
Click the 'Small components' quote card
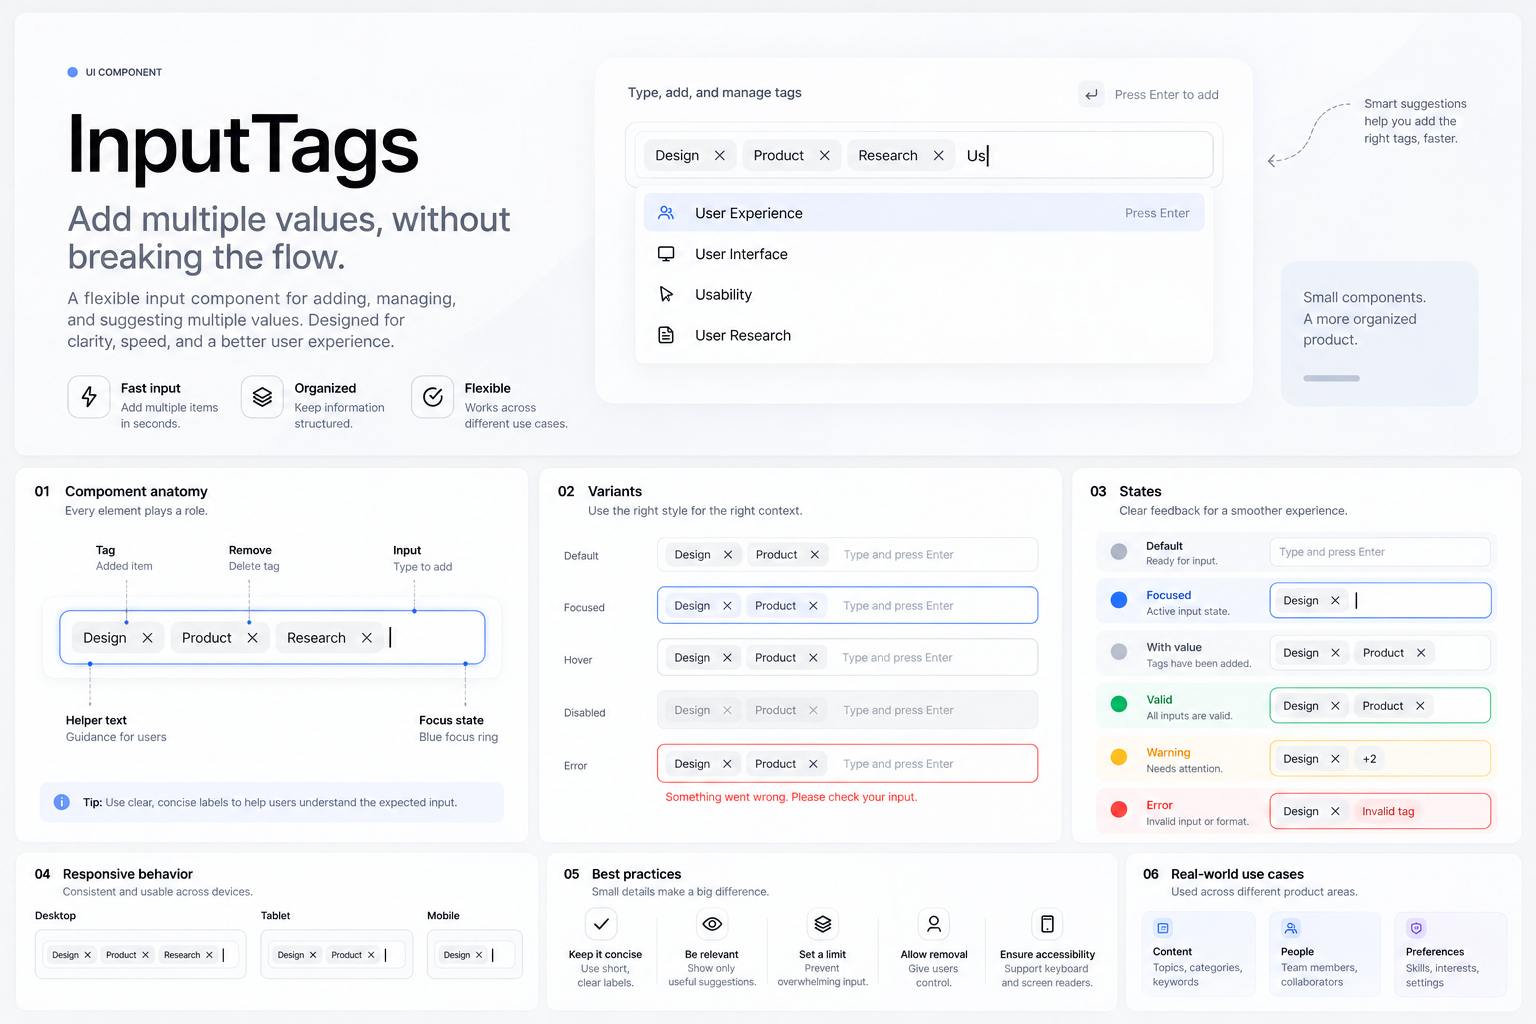[1379, 334]
